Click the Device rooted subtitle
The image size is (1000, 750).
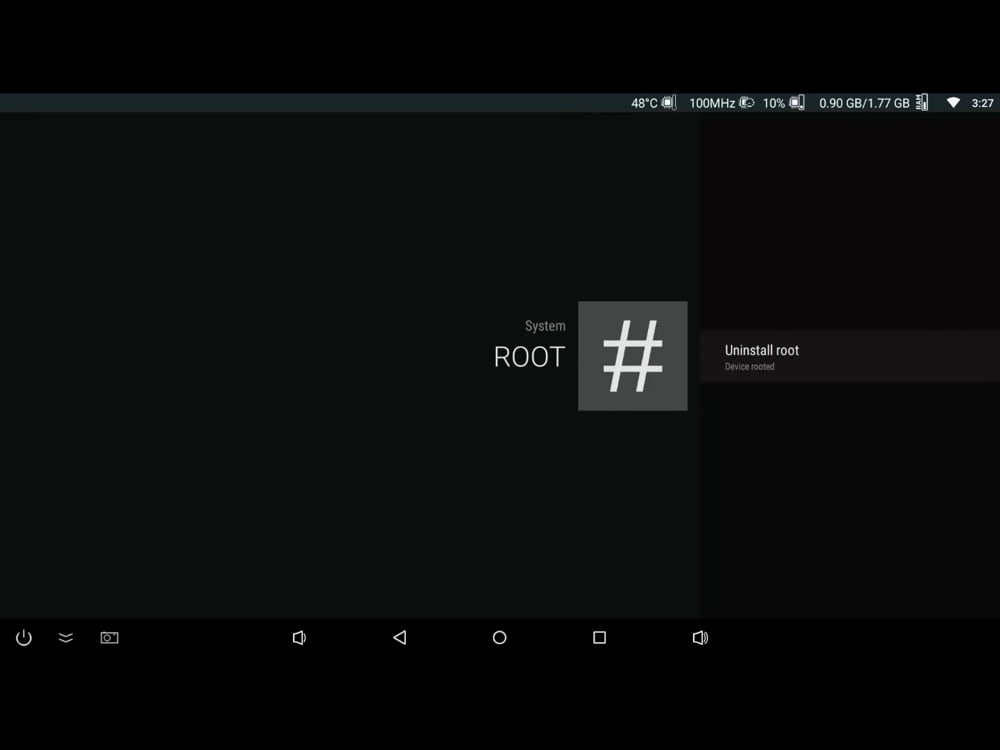749,366
